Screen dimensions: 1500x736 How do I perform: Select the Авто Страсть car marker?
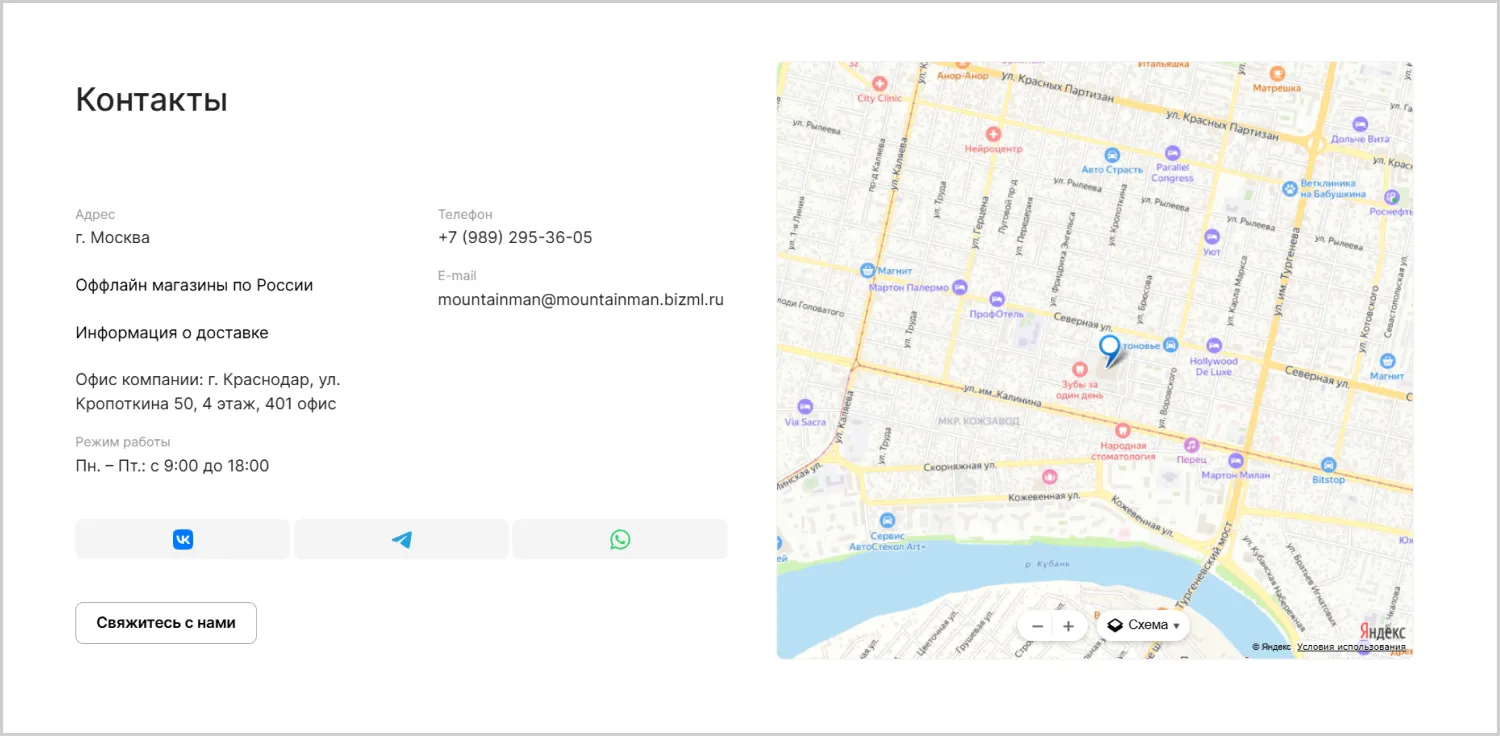click(1112, 155)
